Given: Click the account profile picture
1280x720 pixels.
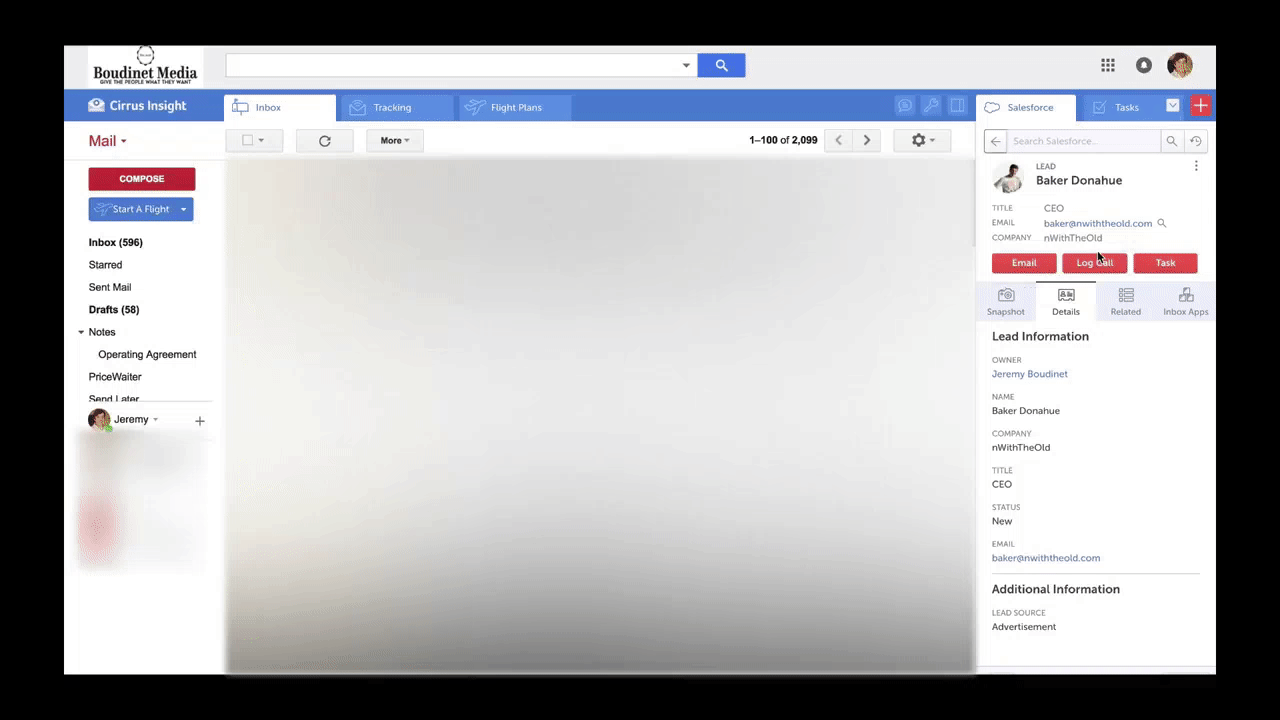Looking at the screenshot, I should (x=1180, y=65).
